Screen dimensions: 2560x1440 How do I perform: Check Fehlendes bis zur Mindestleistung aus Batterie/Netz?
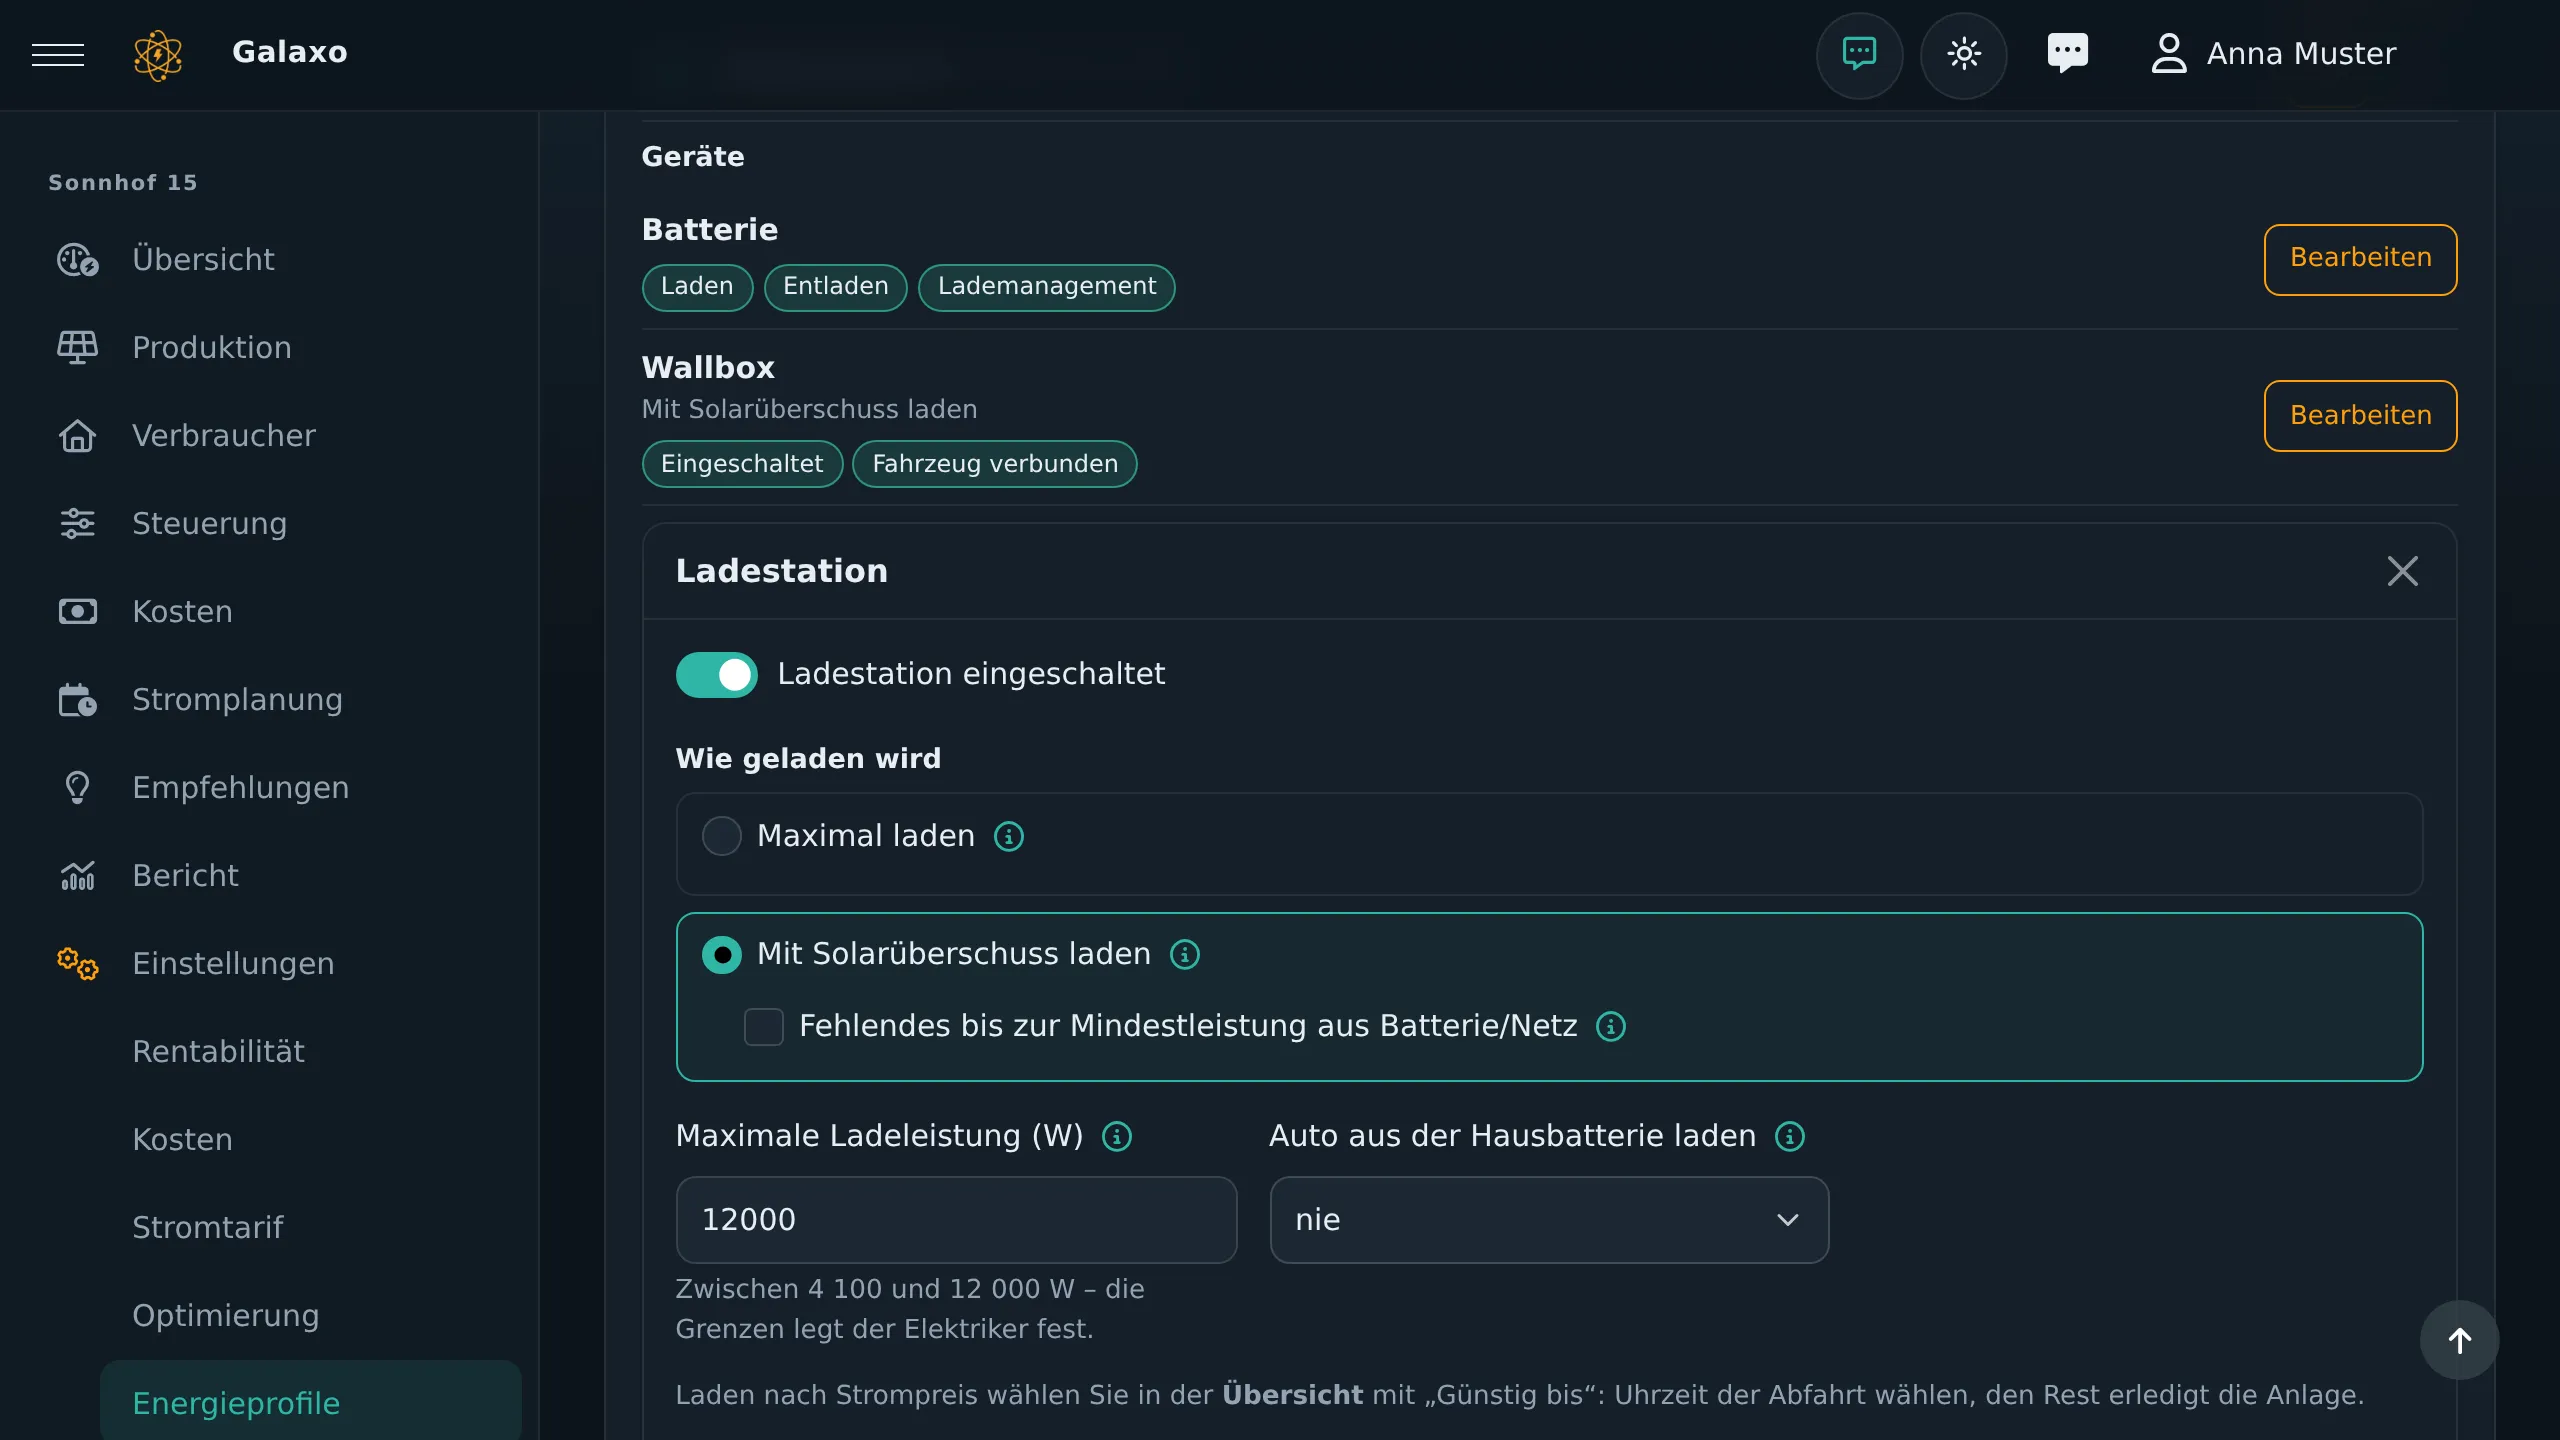(763, 1026)
